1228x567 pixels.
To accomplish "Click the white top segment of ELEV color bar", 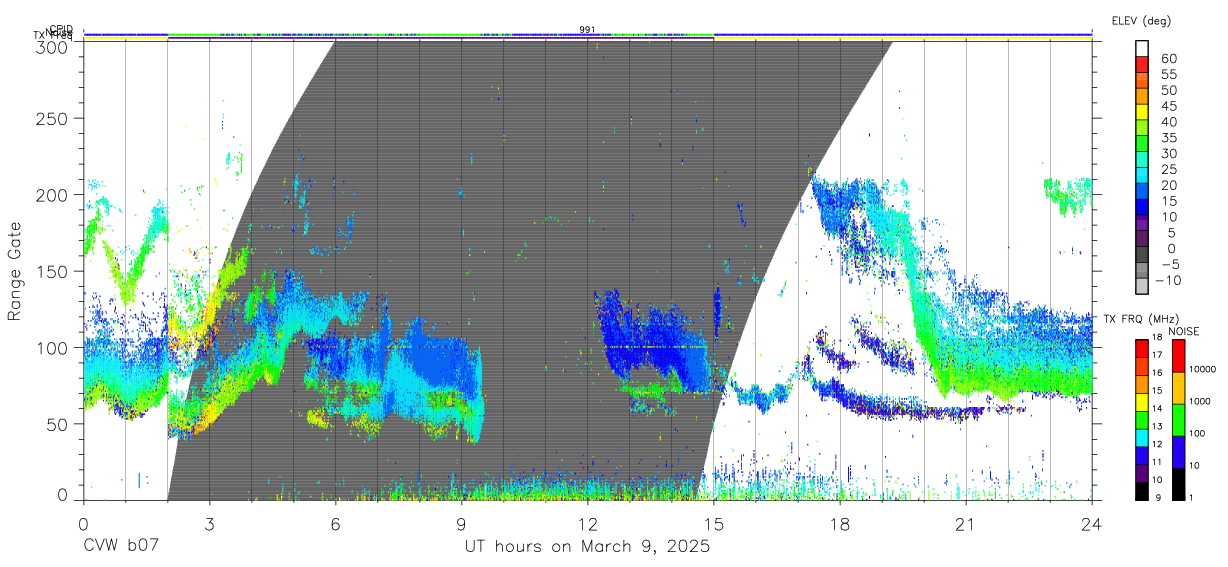I will [x=1141, y=49].
